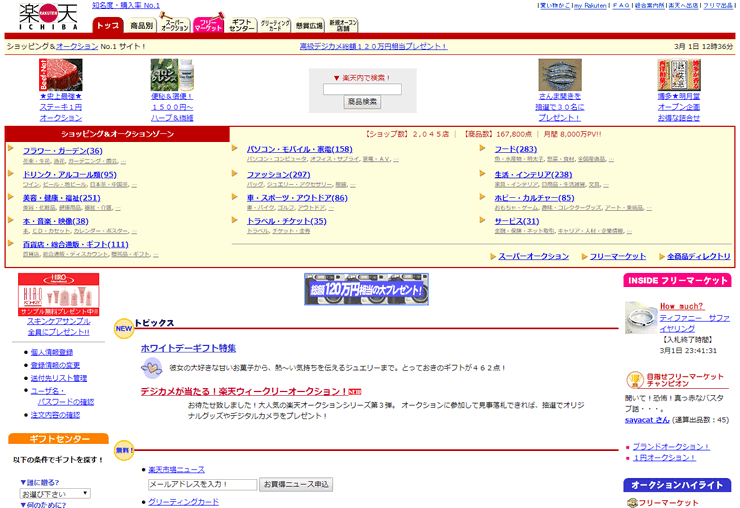This screenshot has width=740, height=508.
Task: Open the スーパーオークション tab
Action: [175, 25]
